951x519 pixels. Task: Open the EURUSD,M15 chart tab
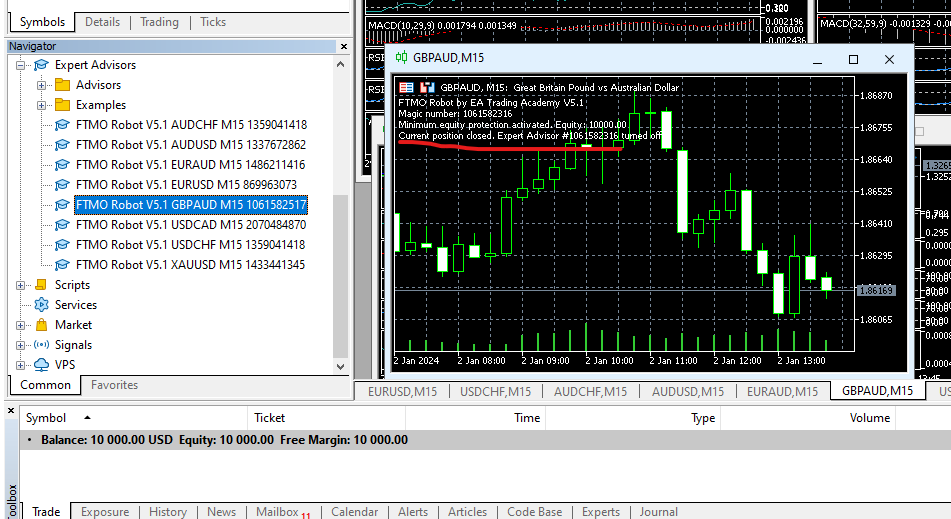[402, 392]
